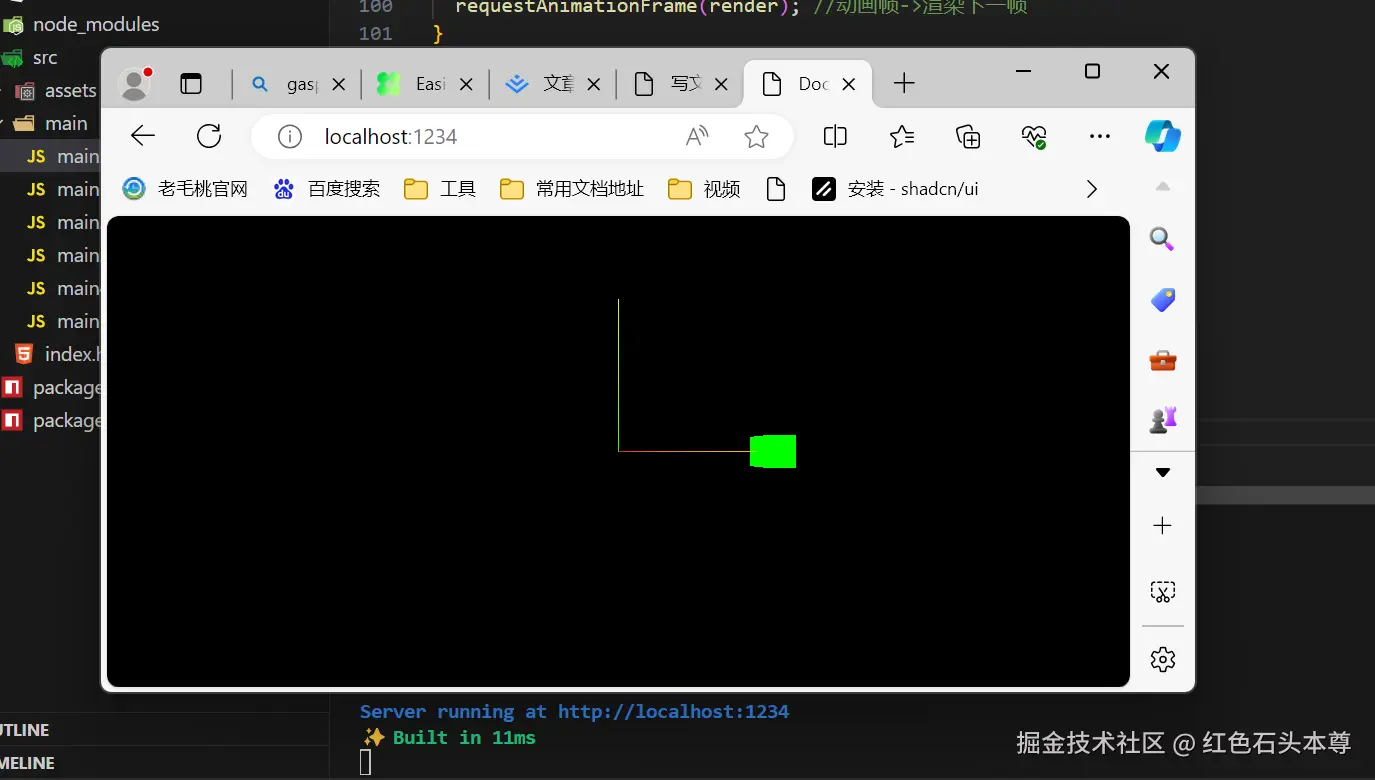The height and width of the screenshot is (780, 1375).
Task: Take a screenshot from the sidebar
Action: click(1162, 592)
